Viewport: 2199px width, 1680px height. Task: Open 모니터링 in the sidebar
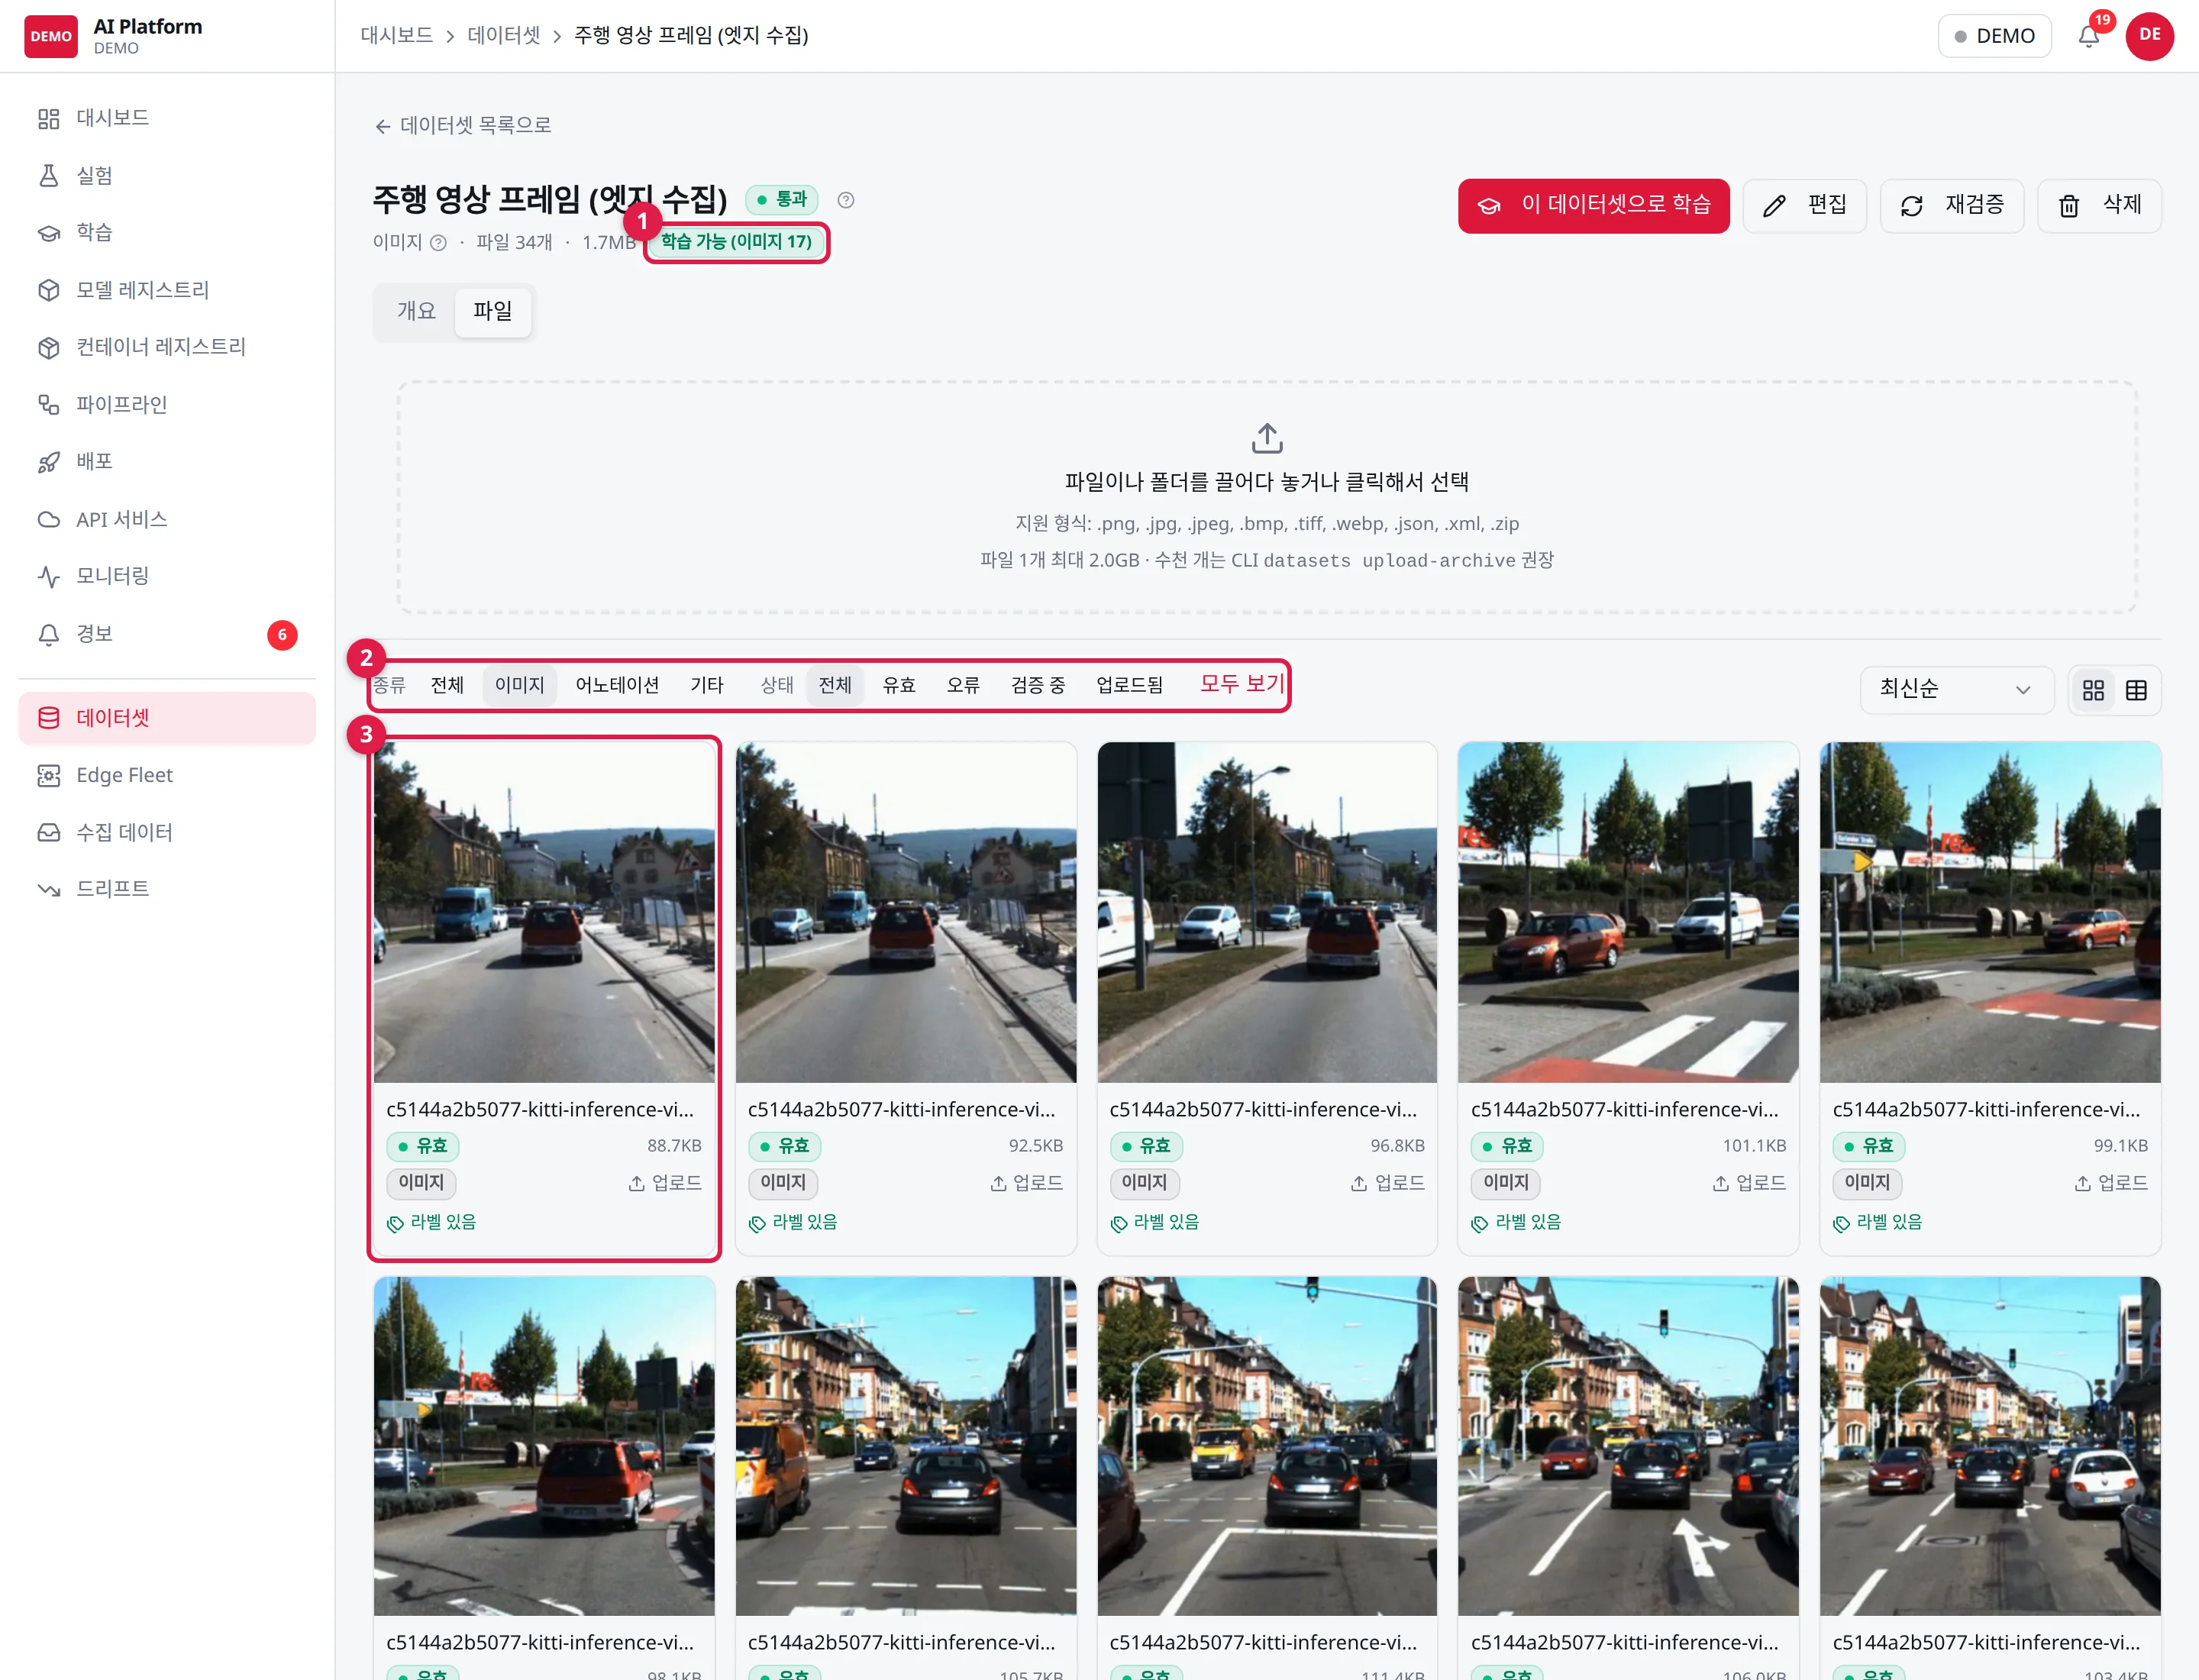[167, 576]
